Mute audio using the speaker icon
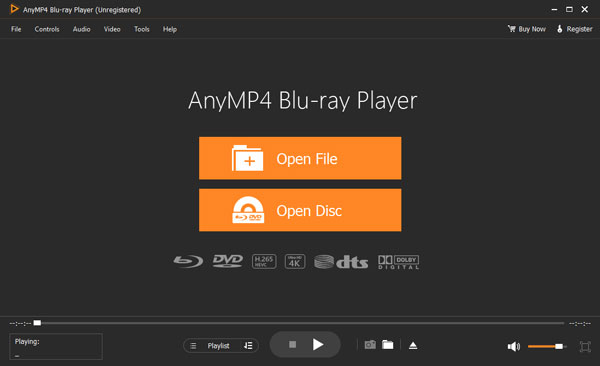The height and width of the screenshot is (366, 600). (x=514, y=346)
